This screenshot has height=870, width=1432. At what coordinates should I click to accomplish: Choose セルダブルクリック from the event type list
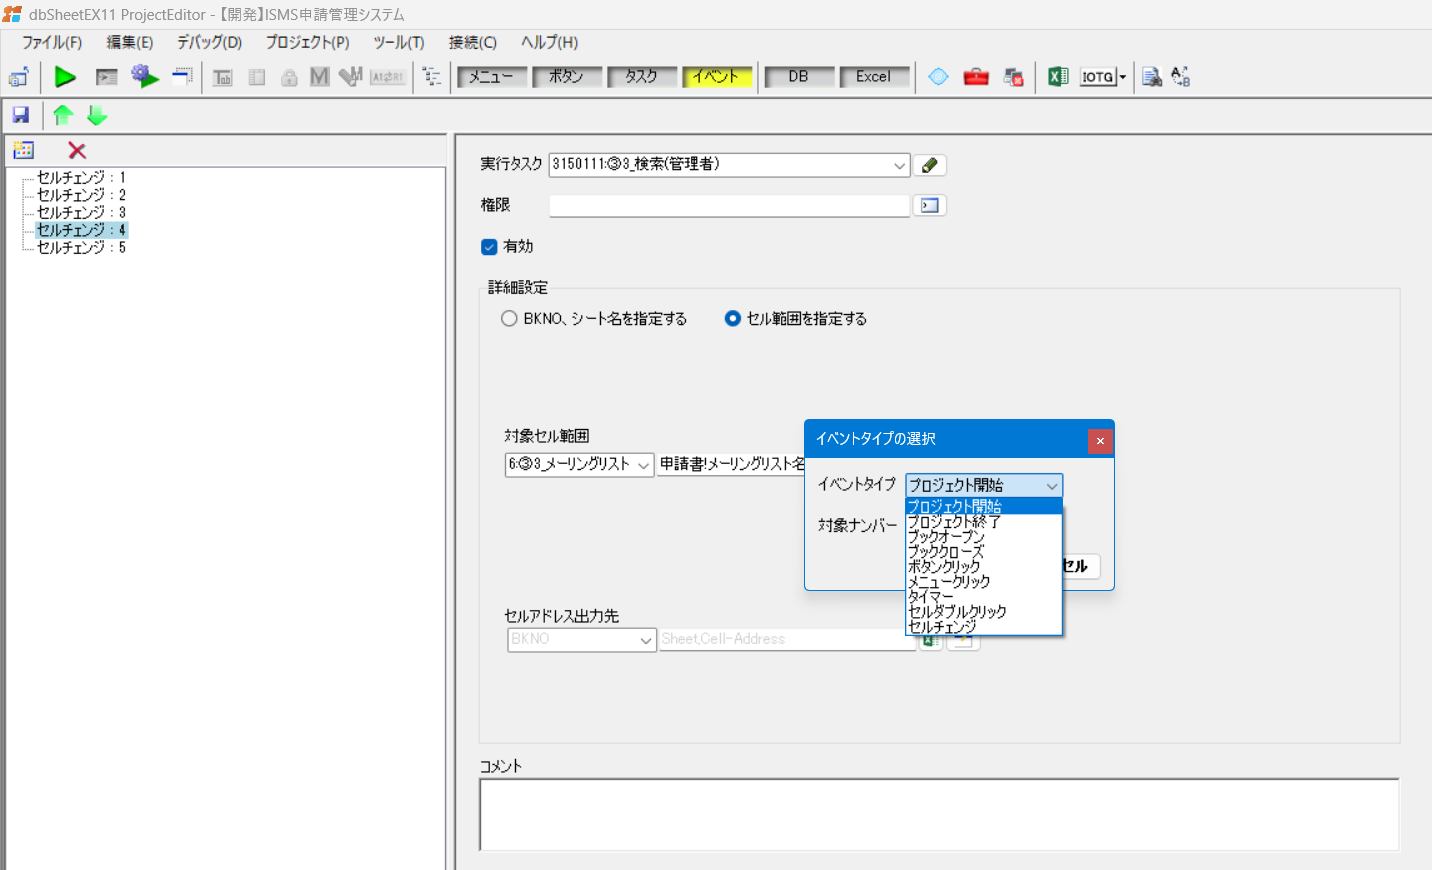pos(957,612)
